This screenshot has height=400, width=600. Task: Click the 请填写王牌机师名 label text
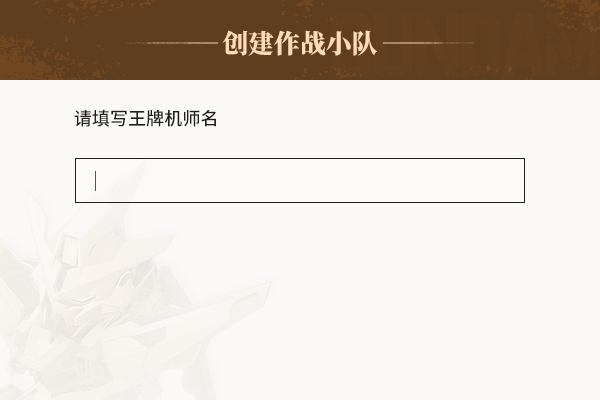(x=146, y=118)
